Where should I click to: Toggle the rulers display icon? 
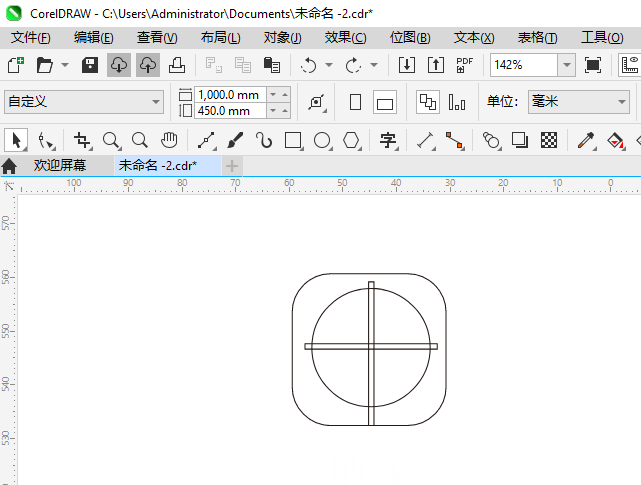(630, 65)
